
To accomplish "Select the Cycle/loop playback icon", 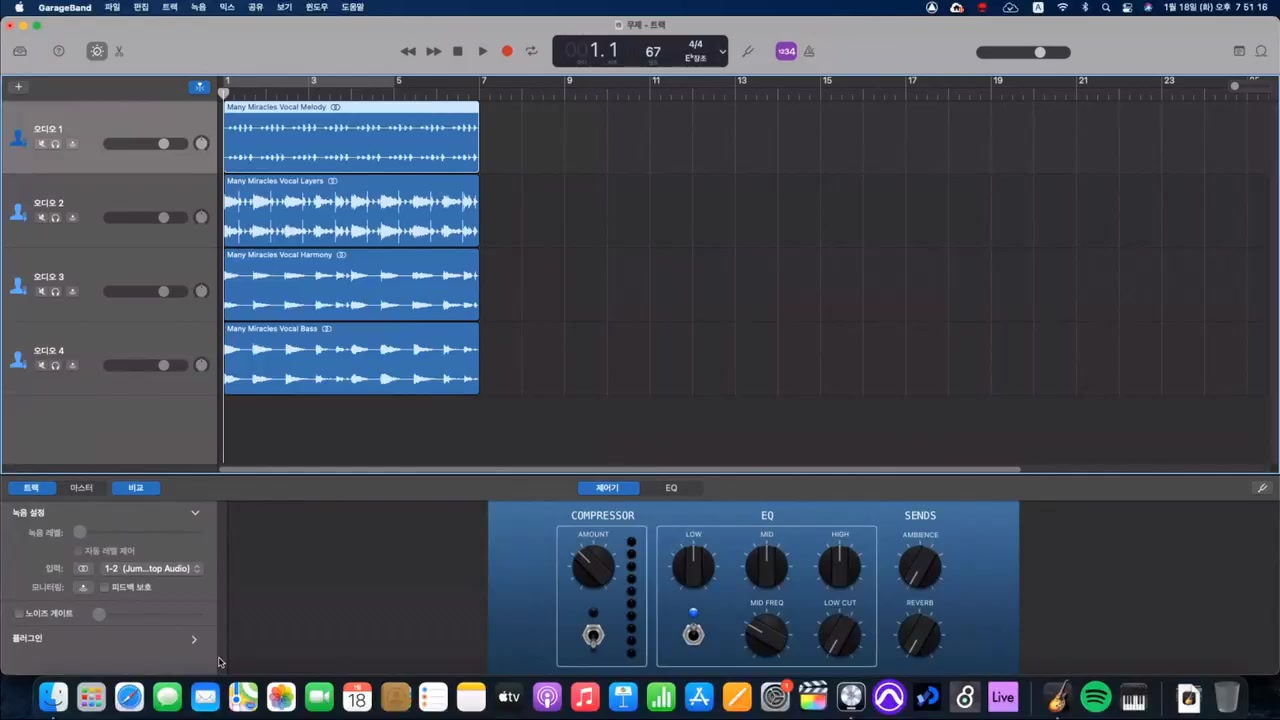I will tap(531, 51).
